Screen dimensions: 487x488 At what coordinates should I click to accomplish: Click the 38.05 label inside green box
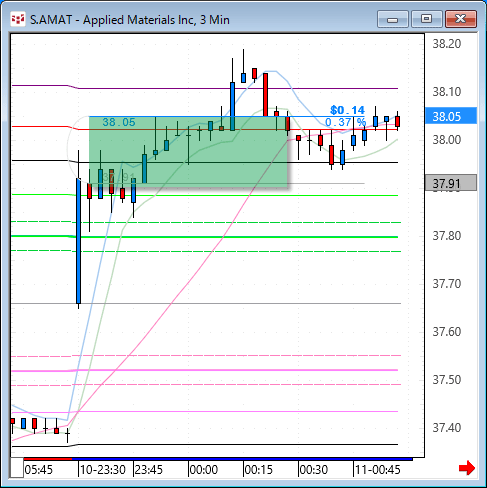119,122
